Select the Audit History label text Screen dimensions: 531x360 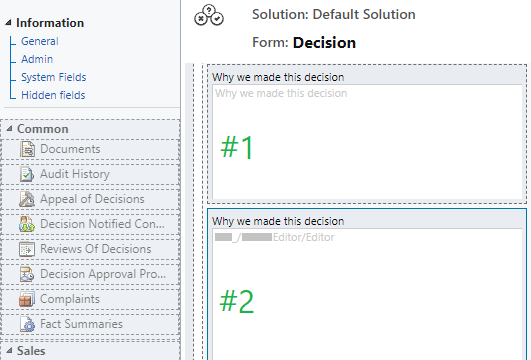75,174
